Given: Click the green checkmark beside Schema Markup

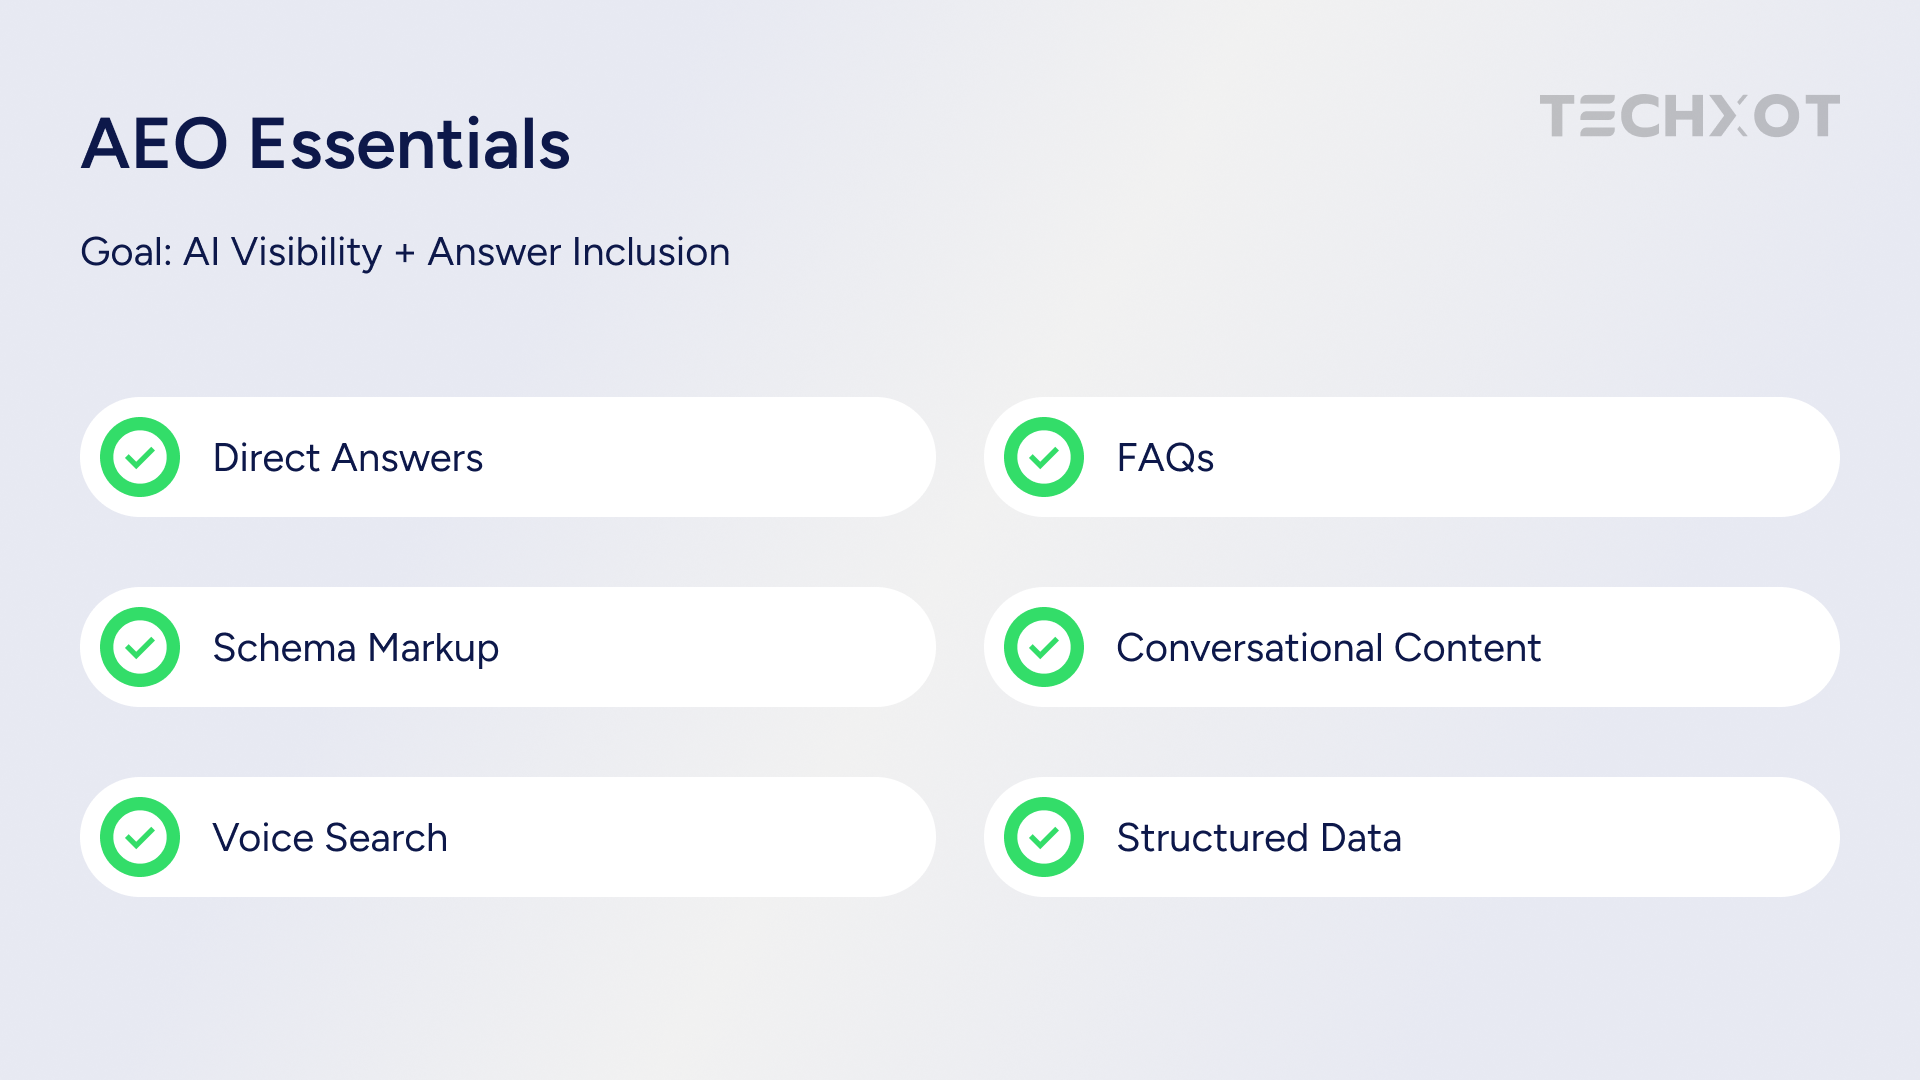Looking at the screenshot, I should click(140, 647).
